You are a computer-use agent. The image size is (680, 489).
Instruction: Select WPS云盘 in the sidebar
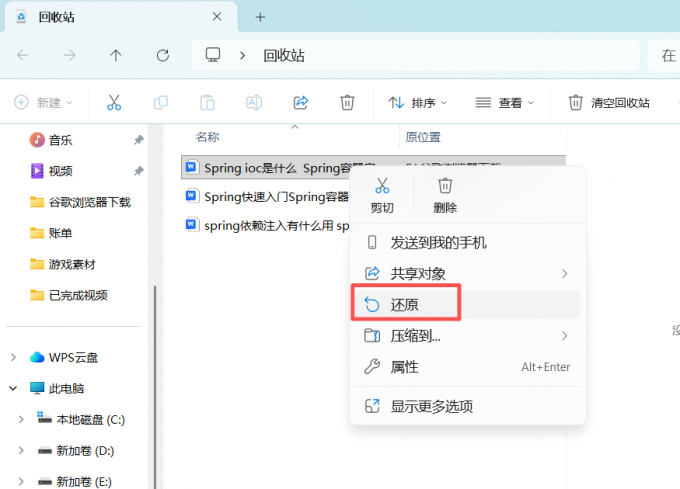click(x=64, y=357)
